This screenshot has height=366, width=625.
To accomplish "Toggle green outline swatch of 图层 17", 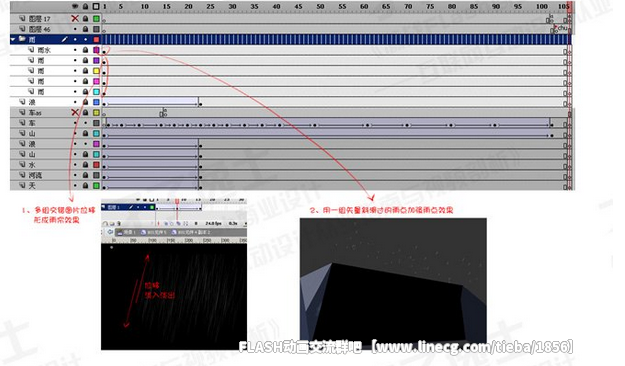I will click(x=96, y=18).
